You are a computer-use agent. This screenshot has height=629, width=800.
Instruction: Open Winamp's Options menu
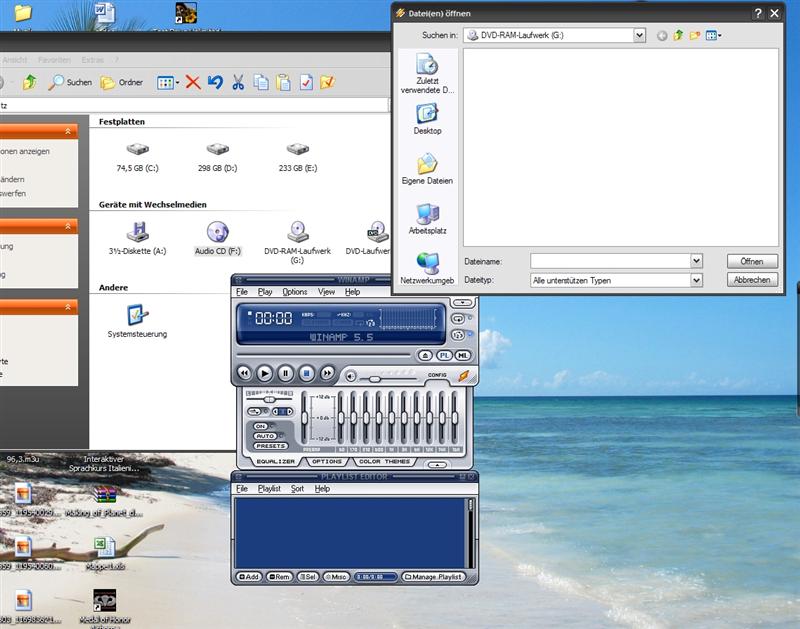point(294,292)
